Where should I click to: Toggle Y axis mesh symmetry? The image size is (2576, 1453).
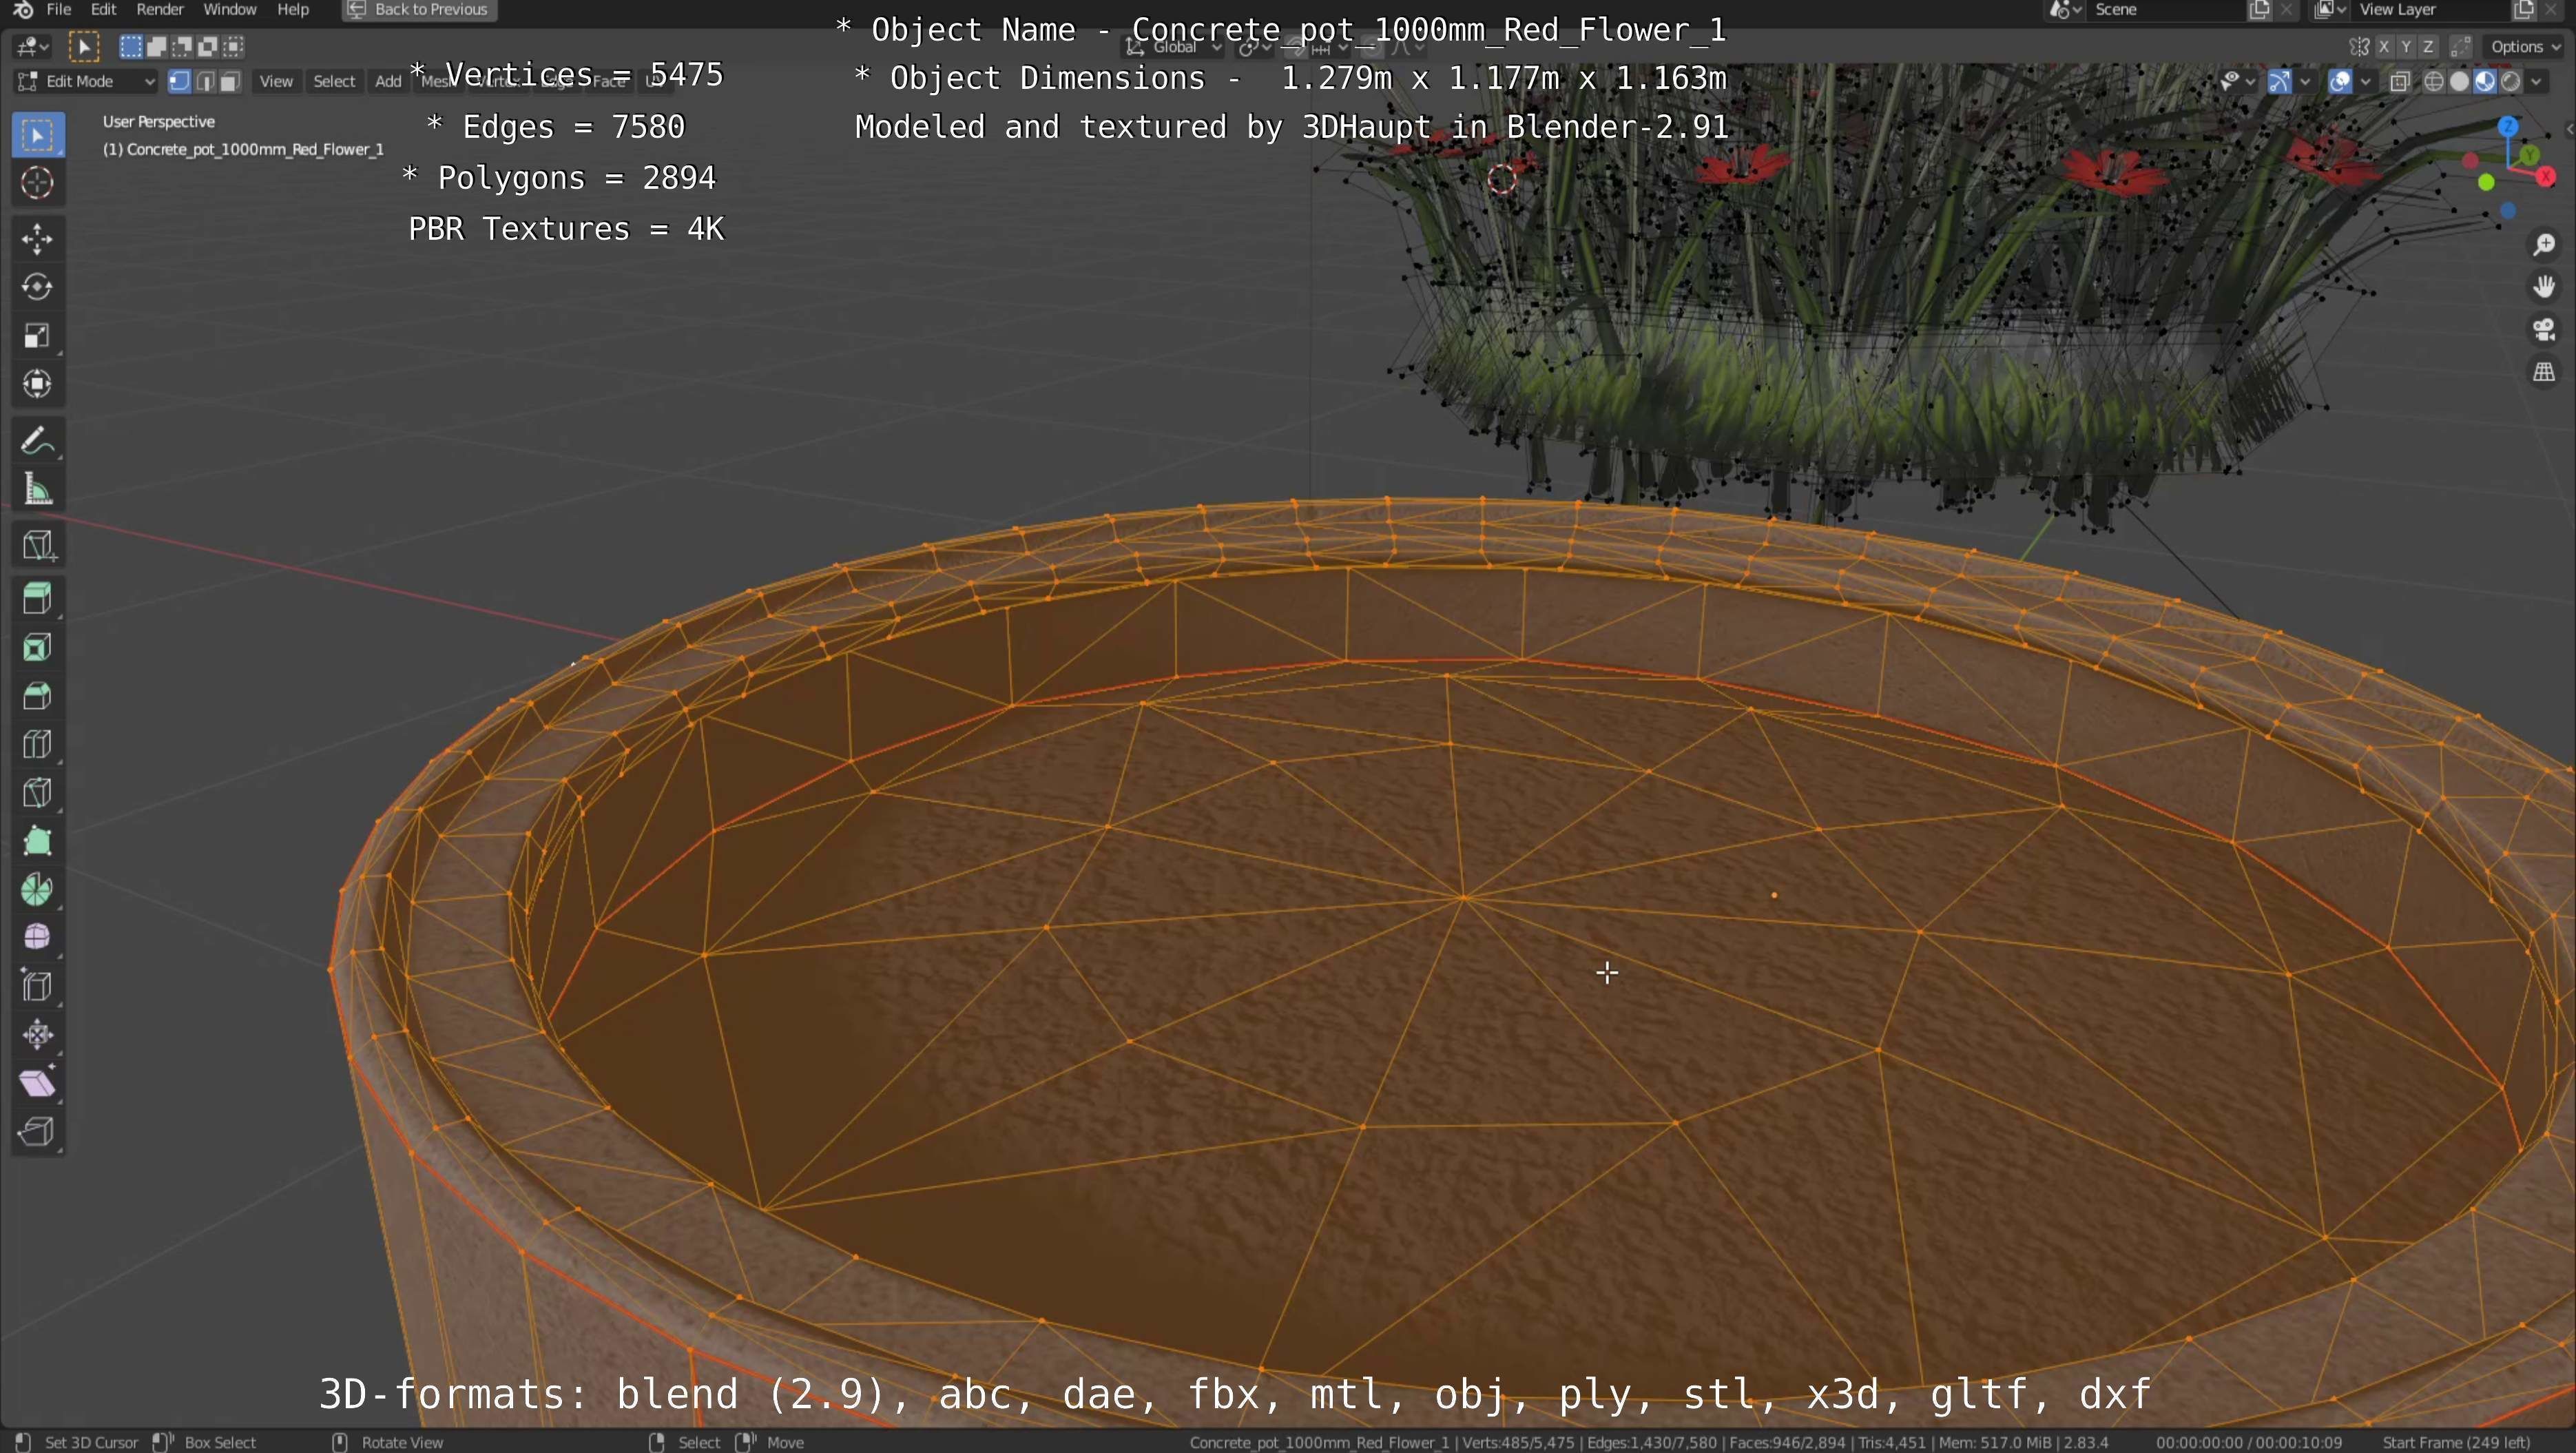click(2406, 47)
